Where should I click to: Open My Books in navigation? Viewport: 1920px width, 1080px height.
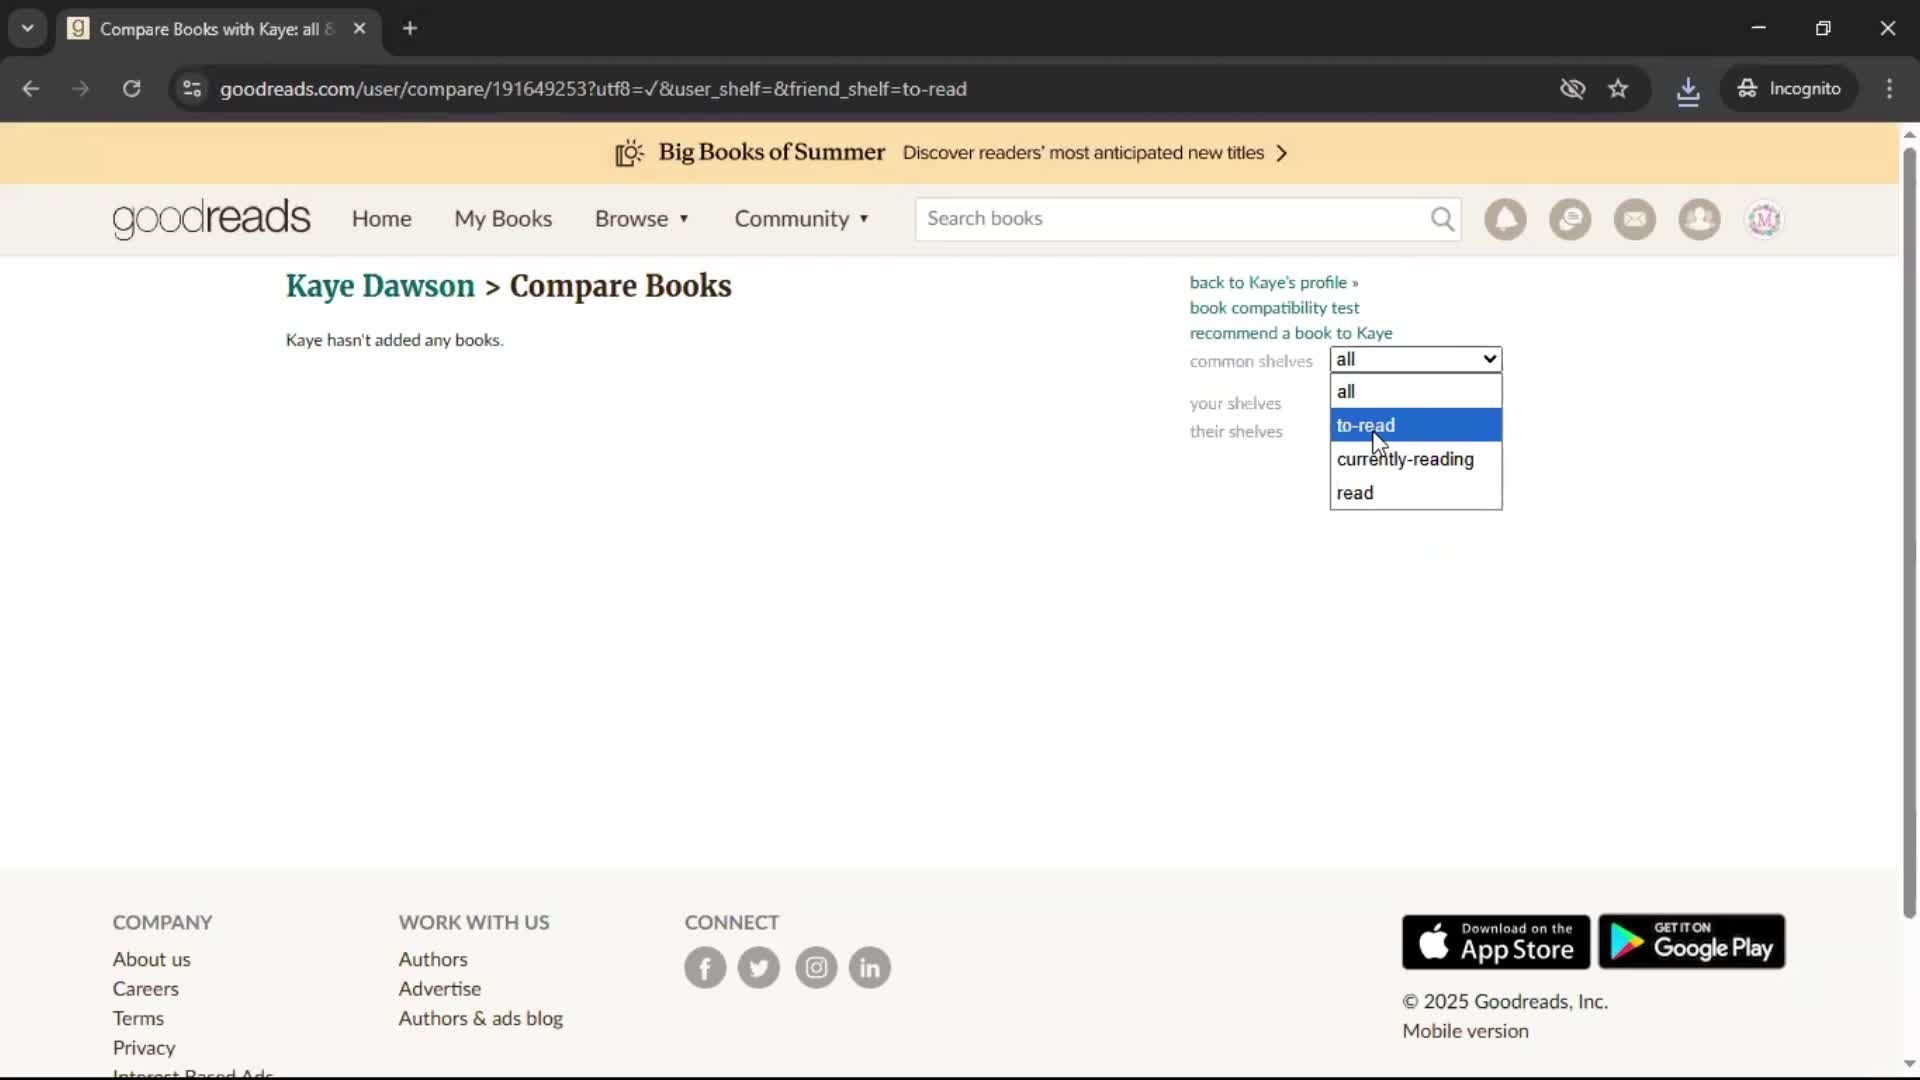503,219
